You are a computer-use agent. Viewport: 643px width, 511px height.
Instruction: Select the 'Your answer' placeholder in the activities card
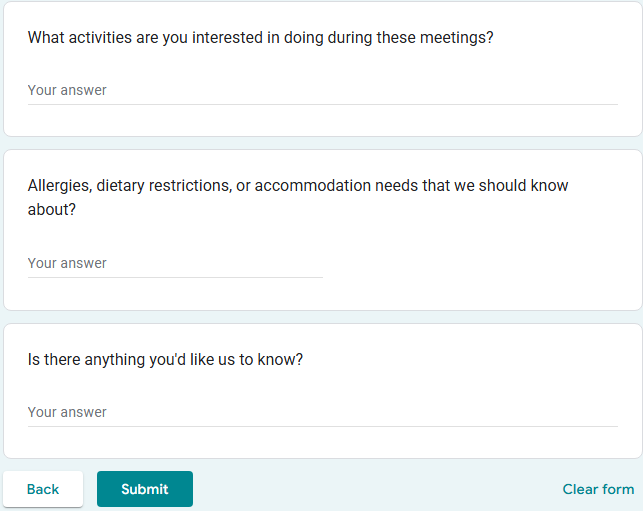pyautogui.click(x=67, y=90)
